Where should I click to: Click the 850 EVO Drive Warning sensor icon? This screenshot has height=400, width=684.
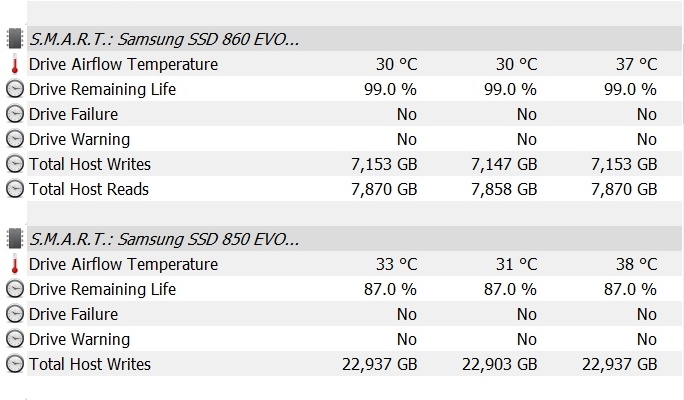click(x=15, y=340)
